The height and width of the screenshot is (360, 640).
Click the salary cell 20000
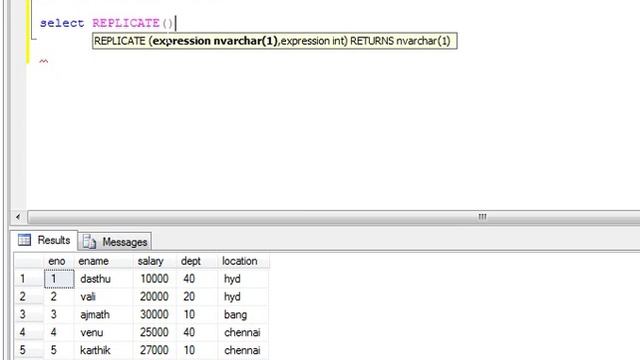155,297
